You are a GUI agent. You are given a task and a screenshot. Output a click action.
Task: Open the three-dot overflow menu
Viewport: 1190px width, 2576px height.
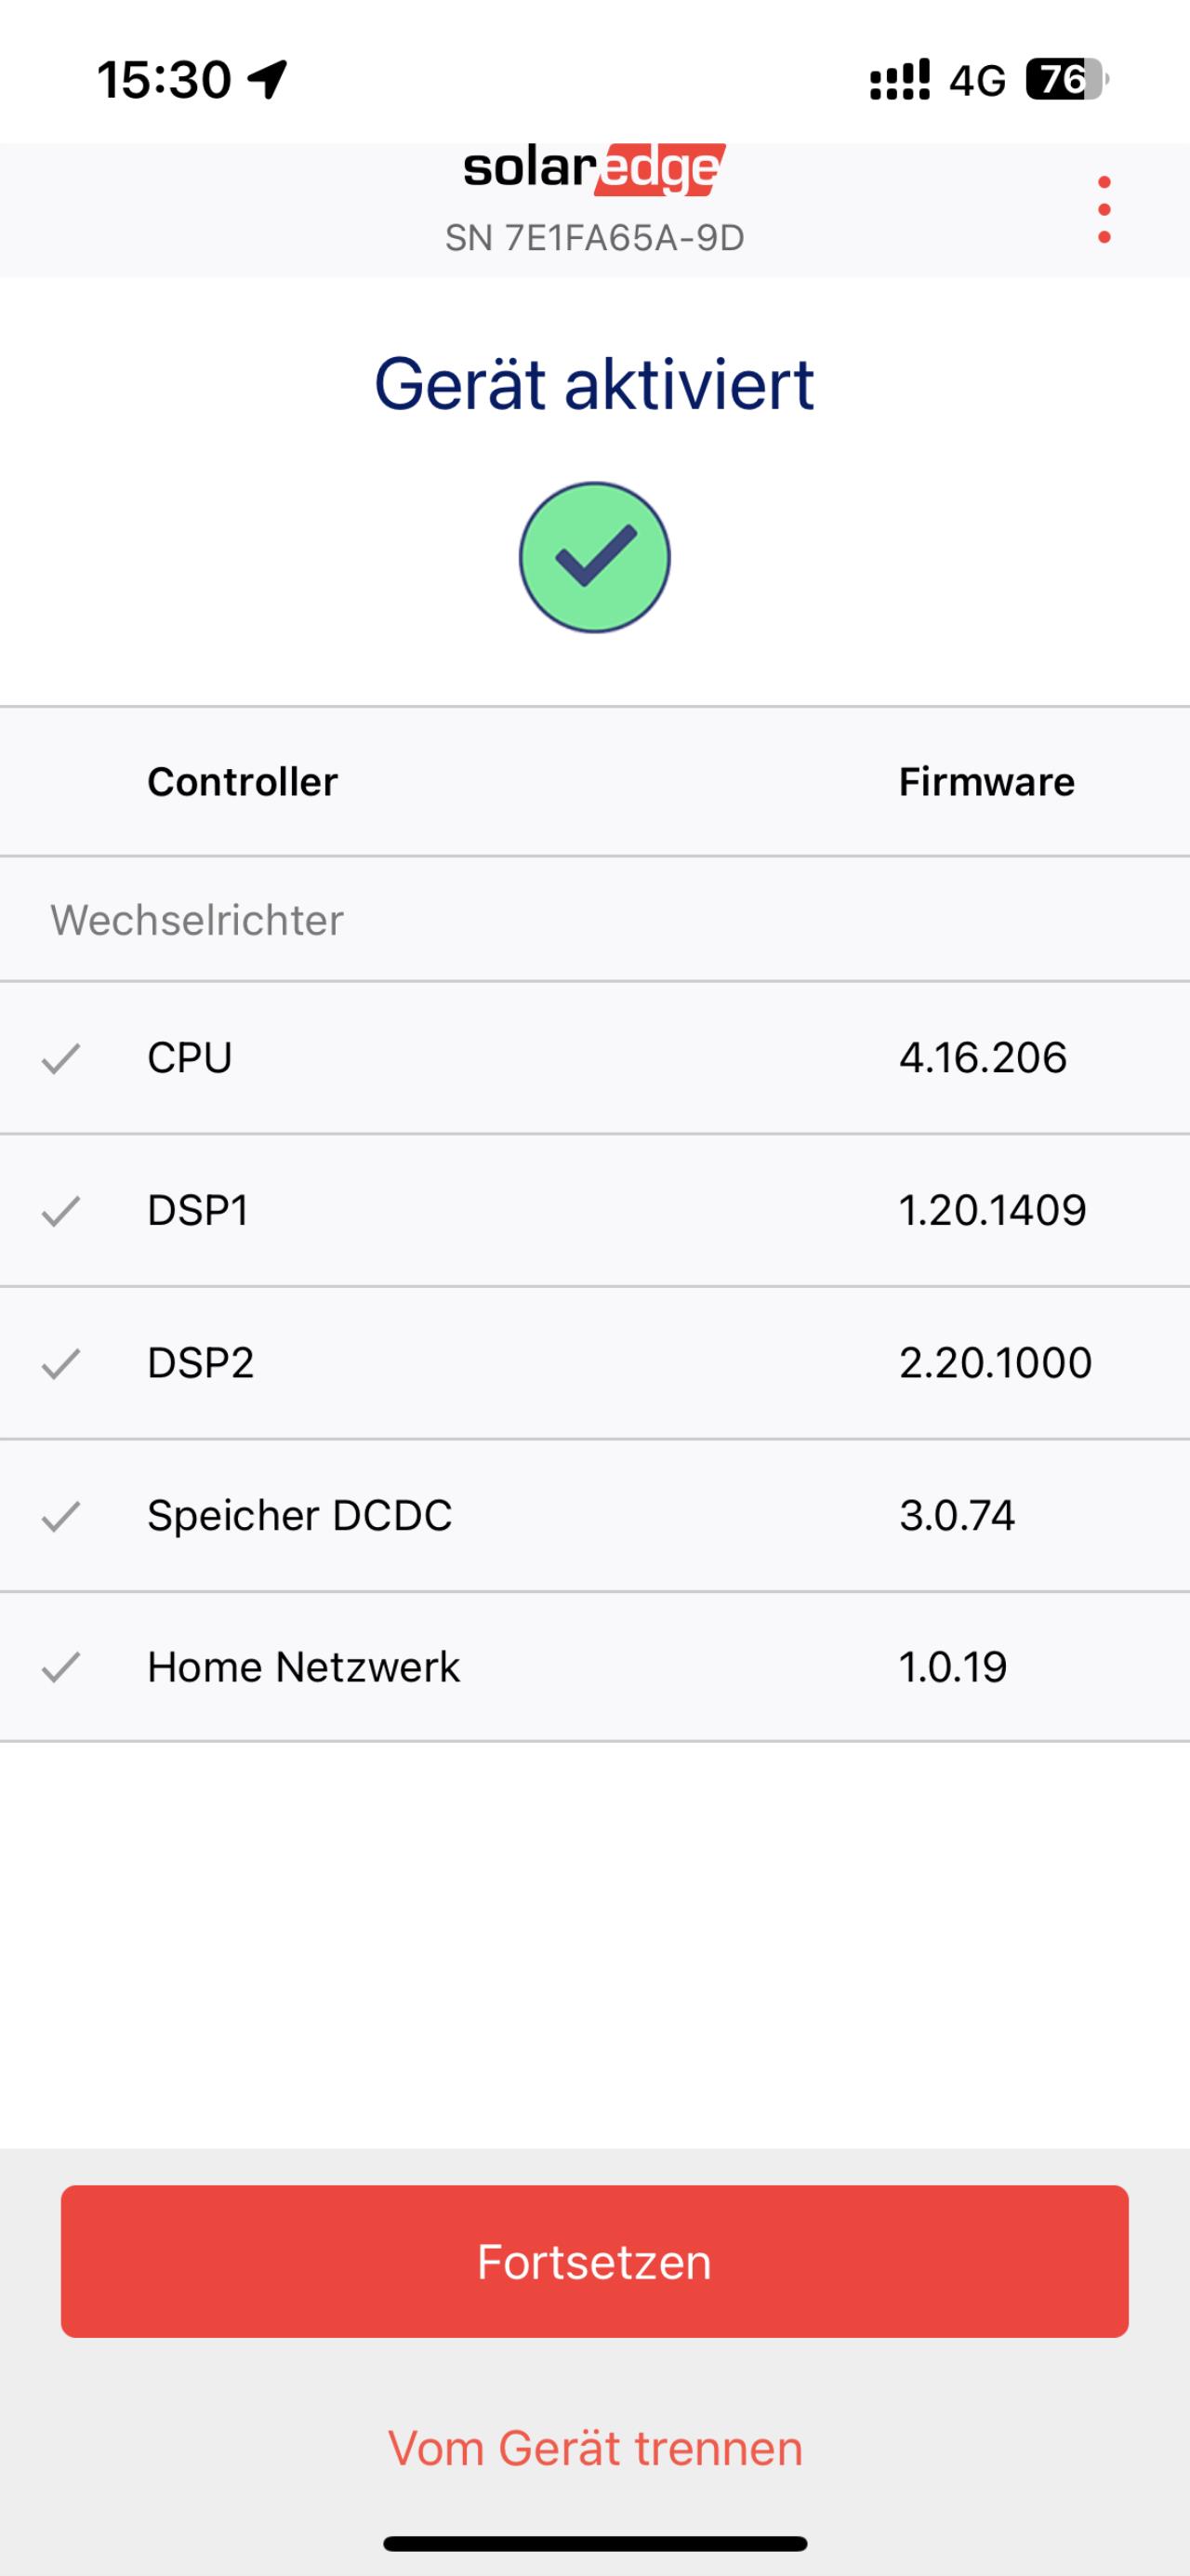1104,210
